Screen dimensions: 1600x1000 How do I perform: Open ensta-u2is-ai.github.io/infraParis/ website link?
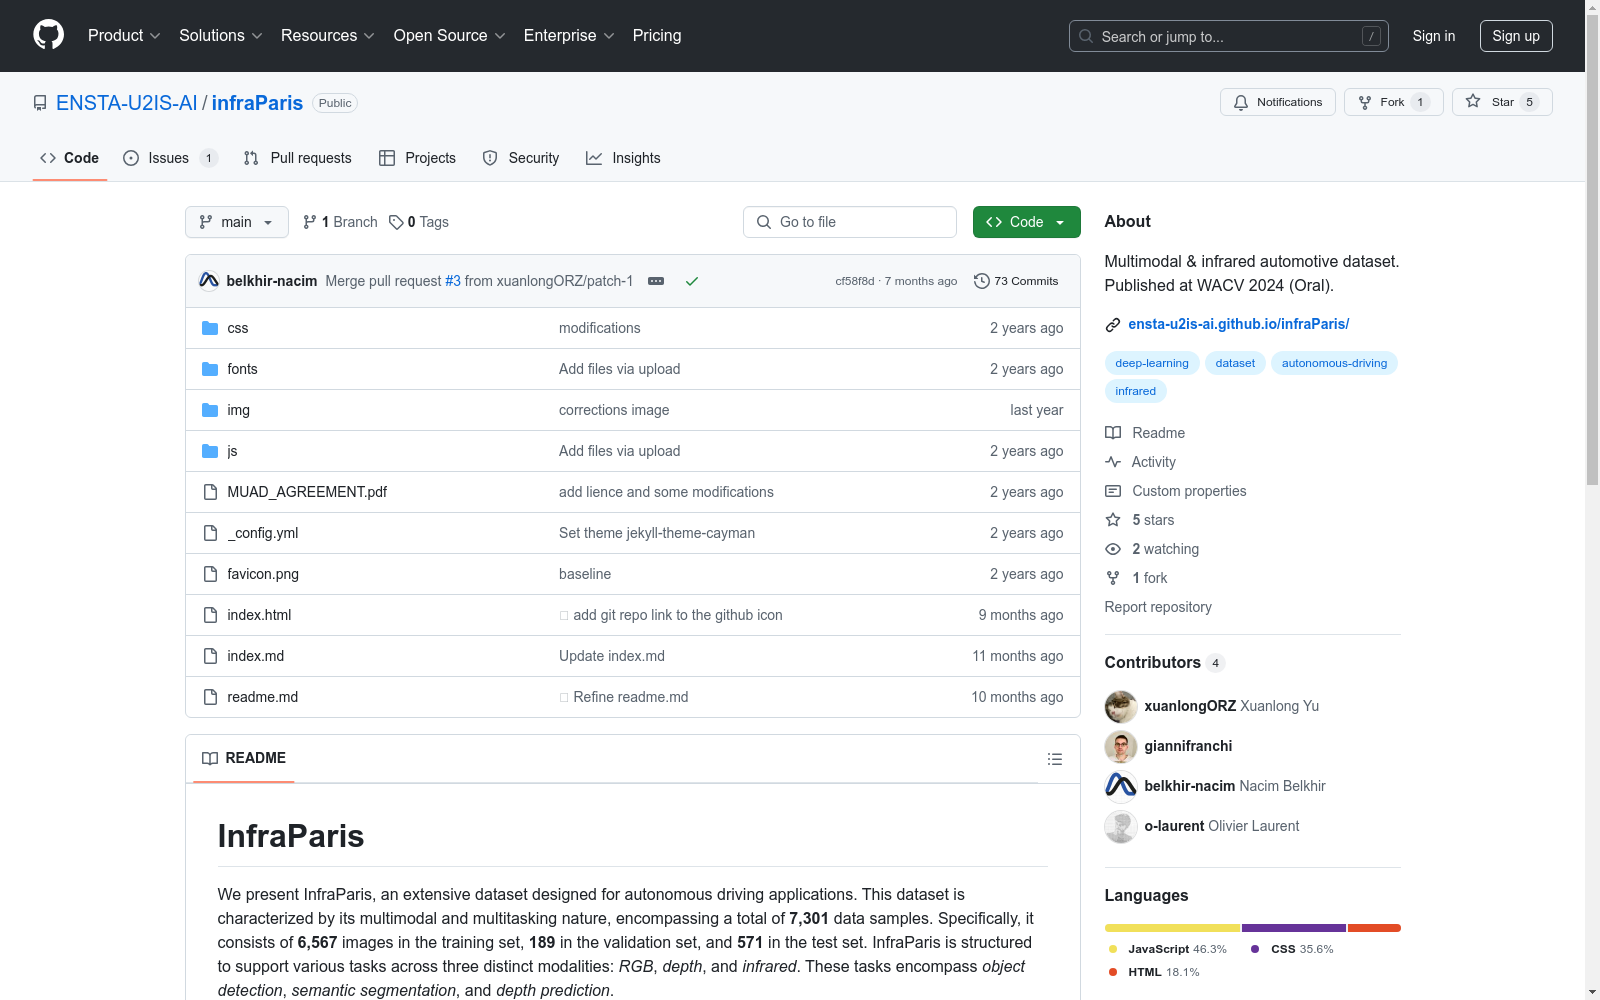coord(1238,324)
